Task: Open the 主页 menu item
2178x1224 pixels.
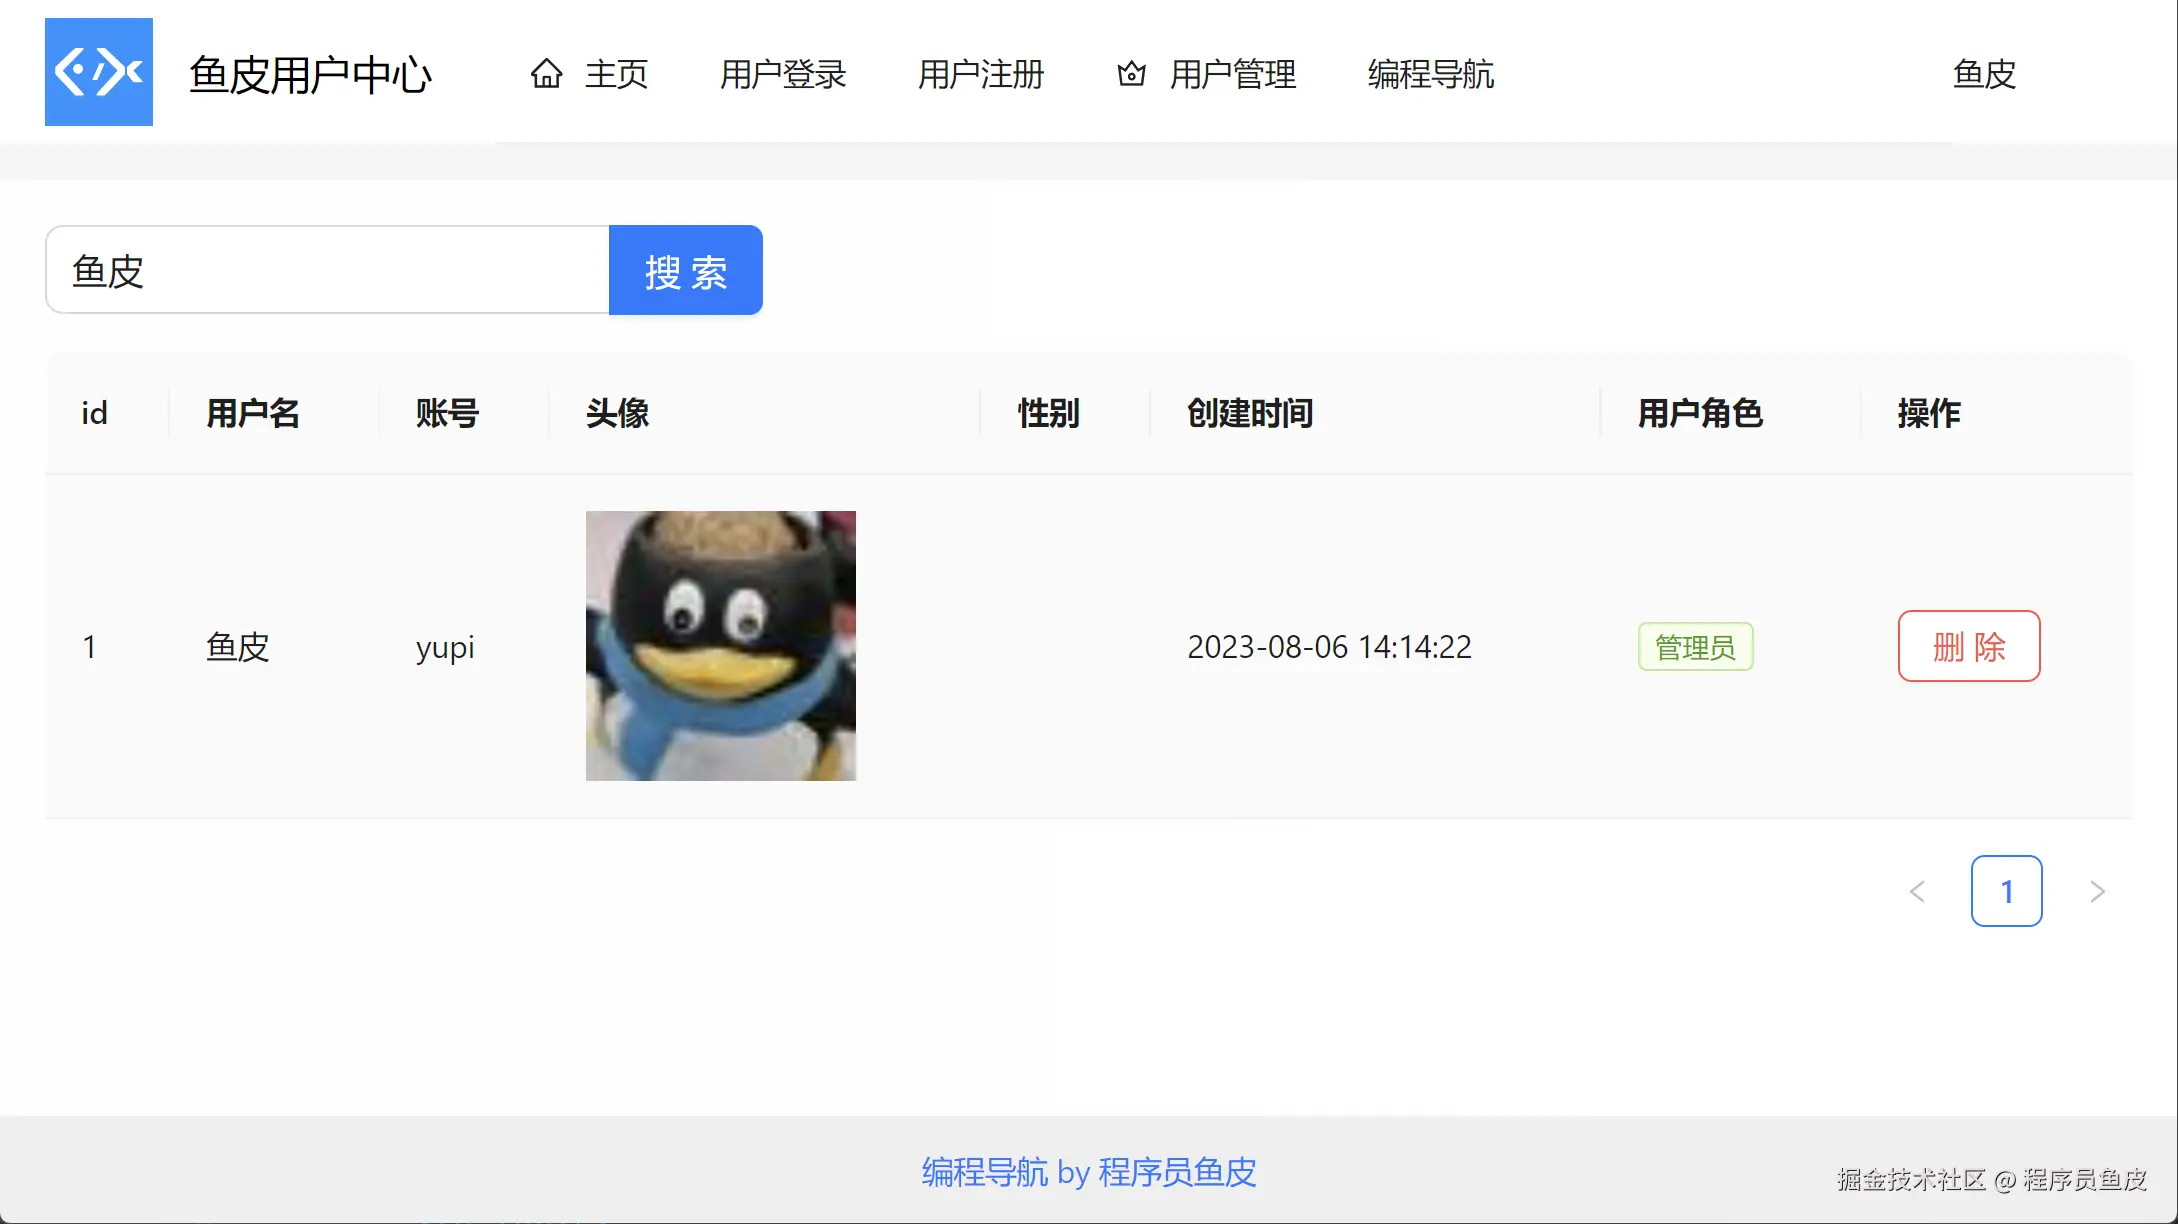Action: pyautogui.click(x=616, y=74)
